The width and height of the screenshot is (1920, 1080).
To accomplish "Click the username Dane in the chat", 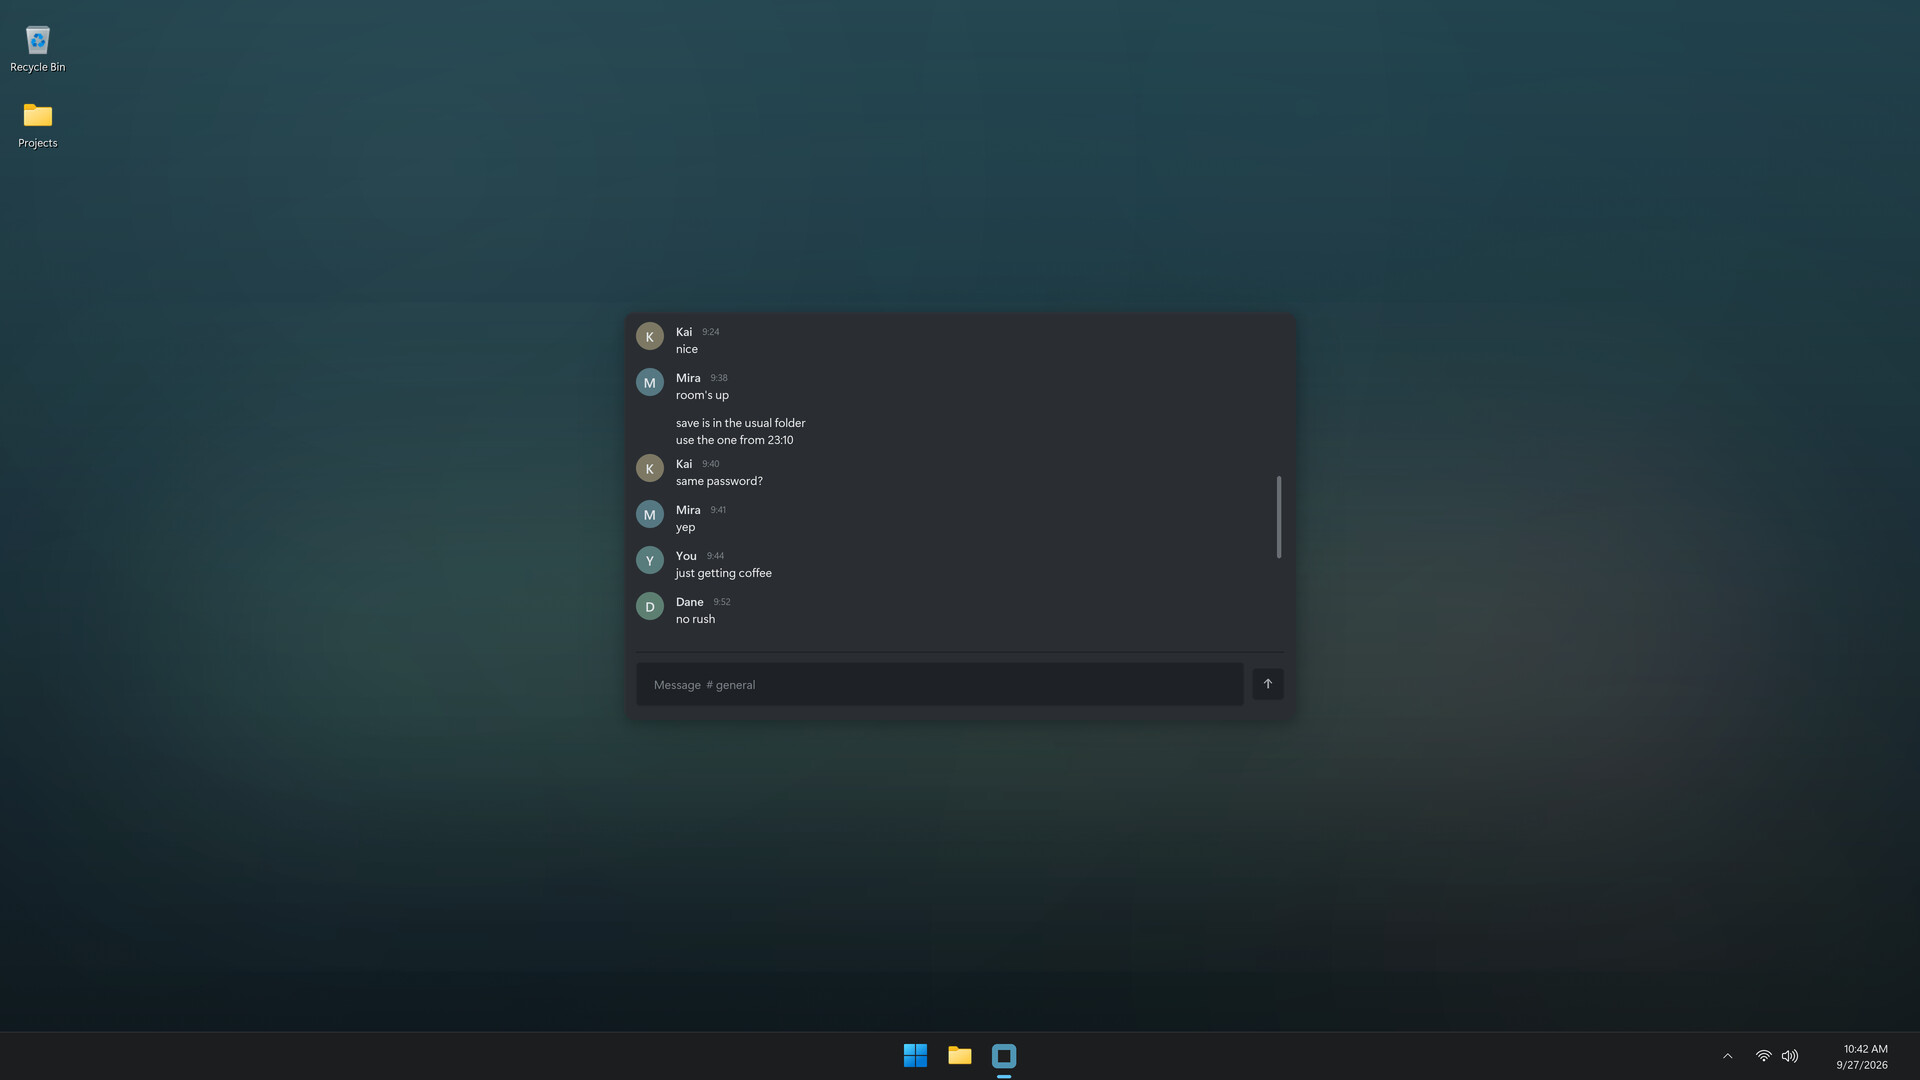I will pyautogui.click(x=689, y=602).
